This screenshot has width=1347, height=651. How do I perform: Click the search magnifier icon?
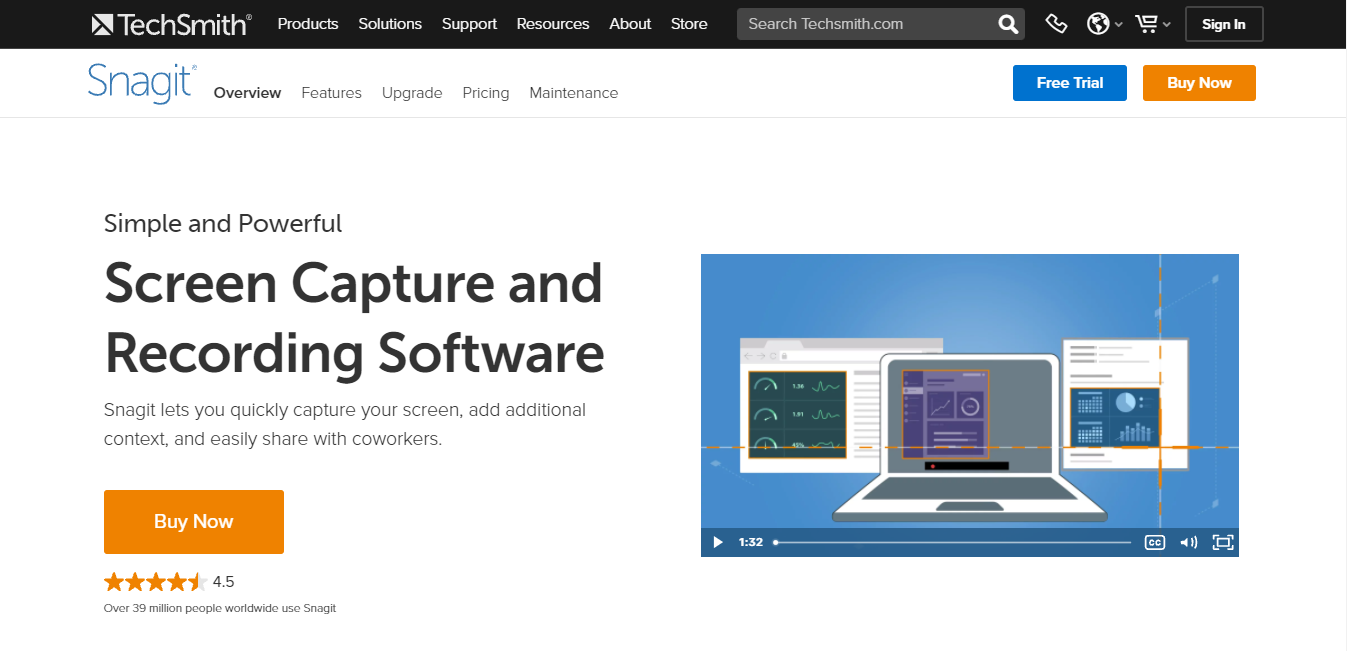pos(1008,24)
